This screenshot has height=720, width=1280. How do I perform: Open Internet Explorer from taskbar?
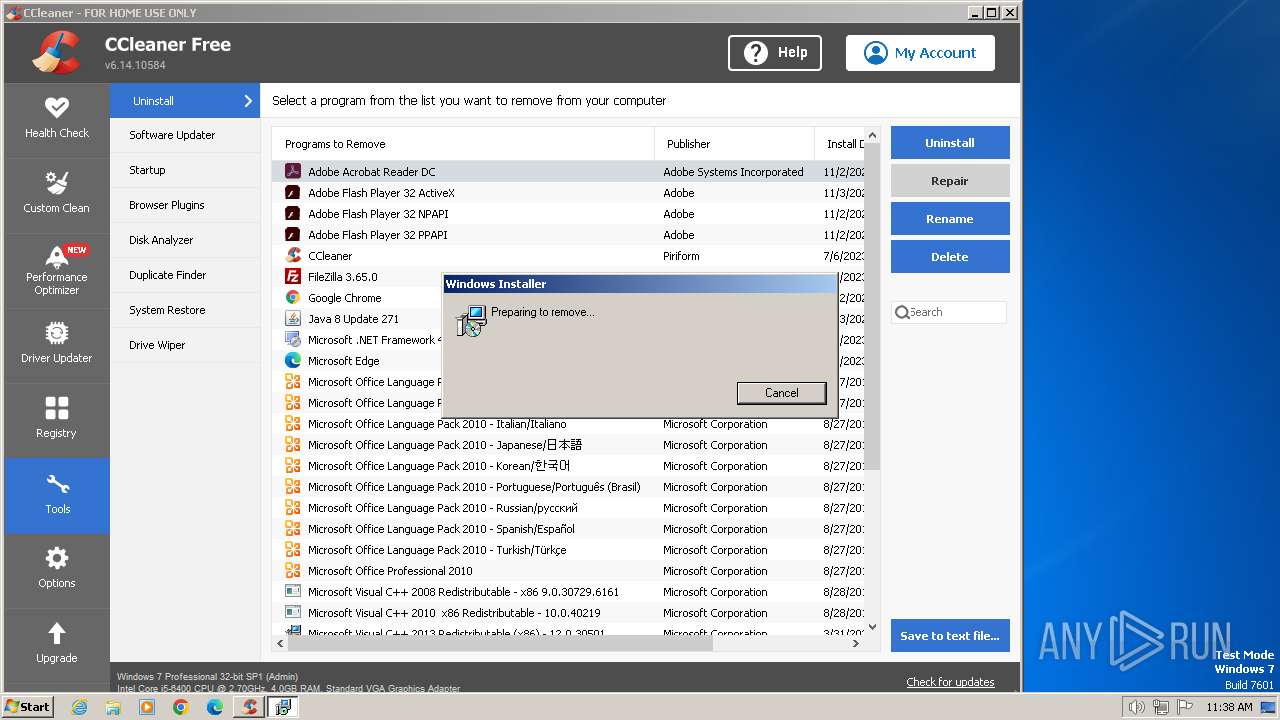tap(79, 707)
